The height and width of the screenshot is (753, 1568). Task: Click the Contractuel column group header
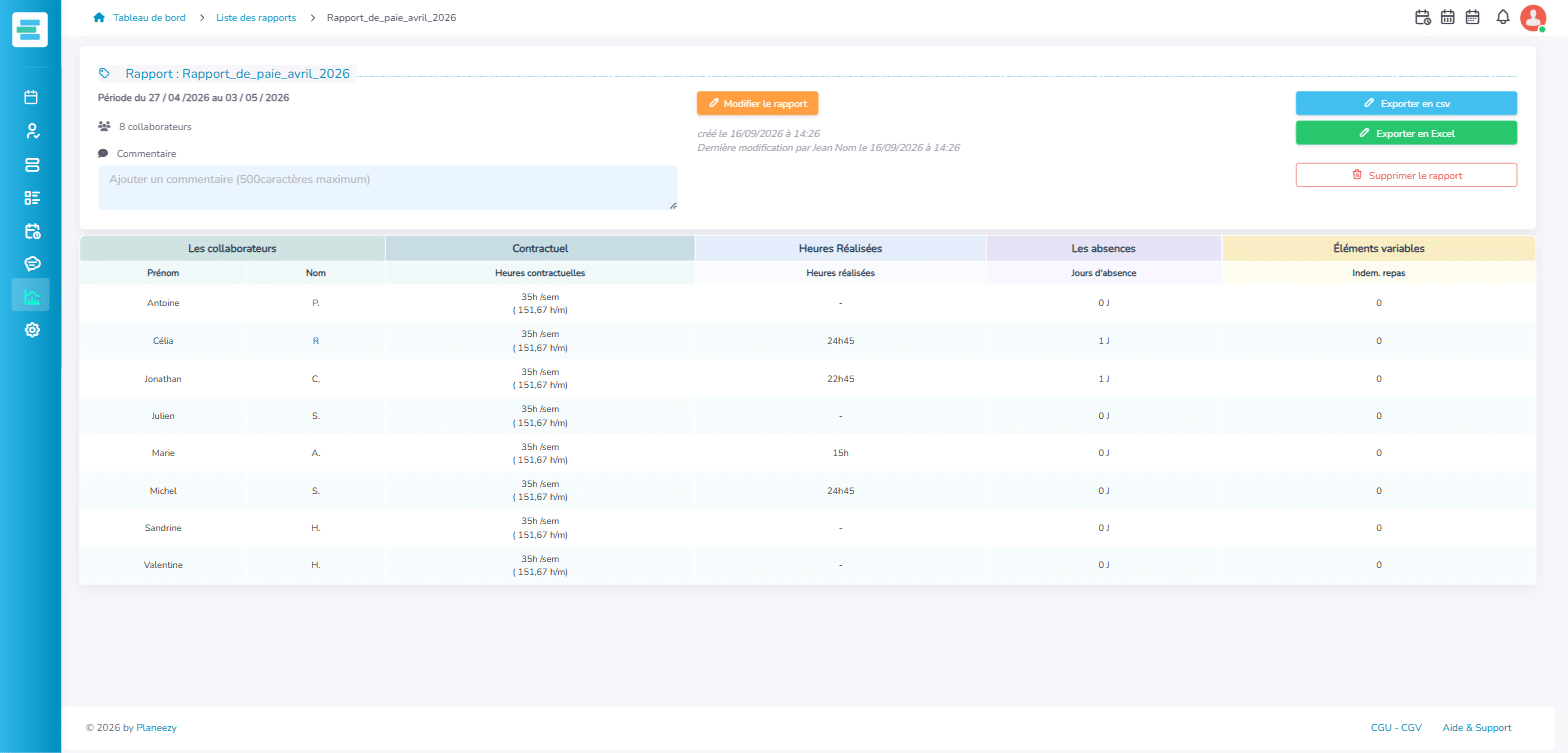[540, 248]
